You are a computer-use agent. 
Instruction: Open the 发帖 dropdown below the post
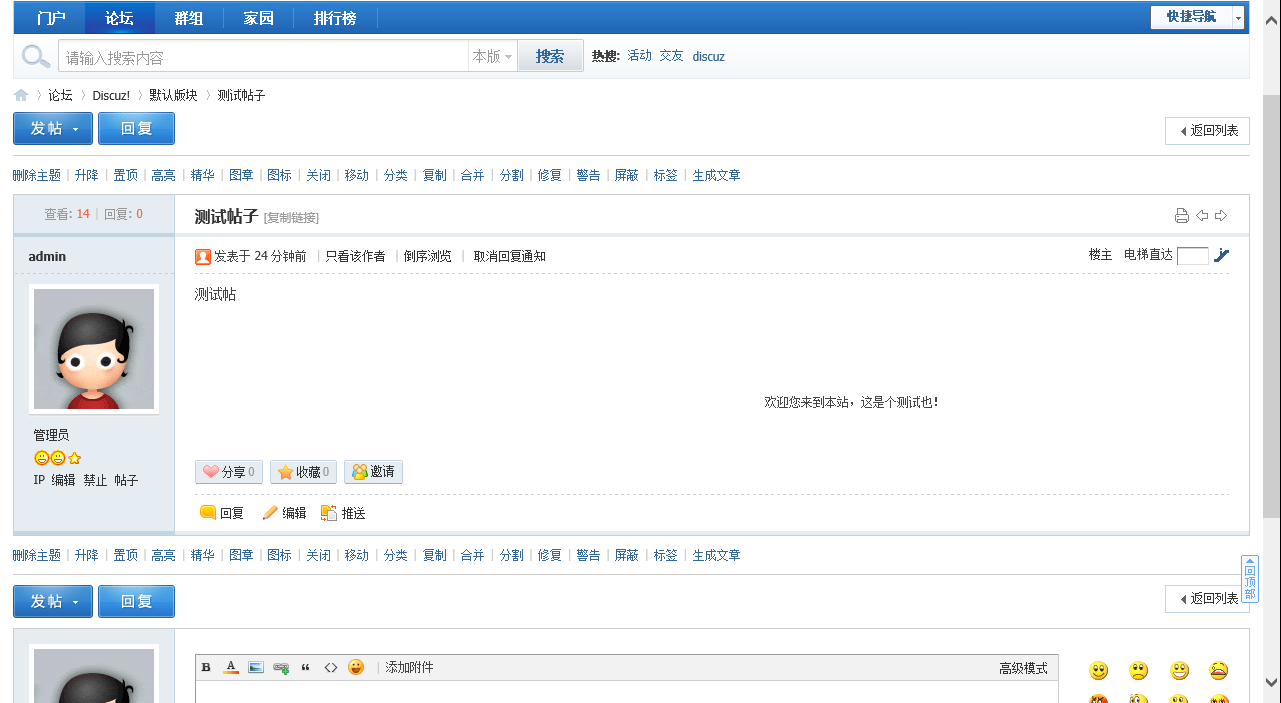[53, 601]
